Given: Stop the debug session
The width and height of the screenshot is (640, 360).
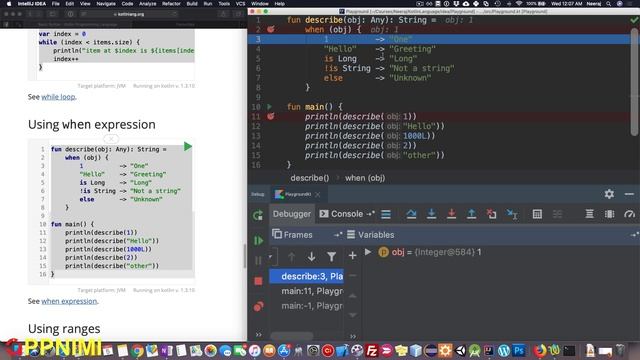Looking at the screenshot, I should [x=258, y=281].
